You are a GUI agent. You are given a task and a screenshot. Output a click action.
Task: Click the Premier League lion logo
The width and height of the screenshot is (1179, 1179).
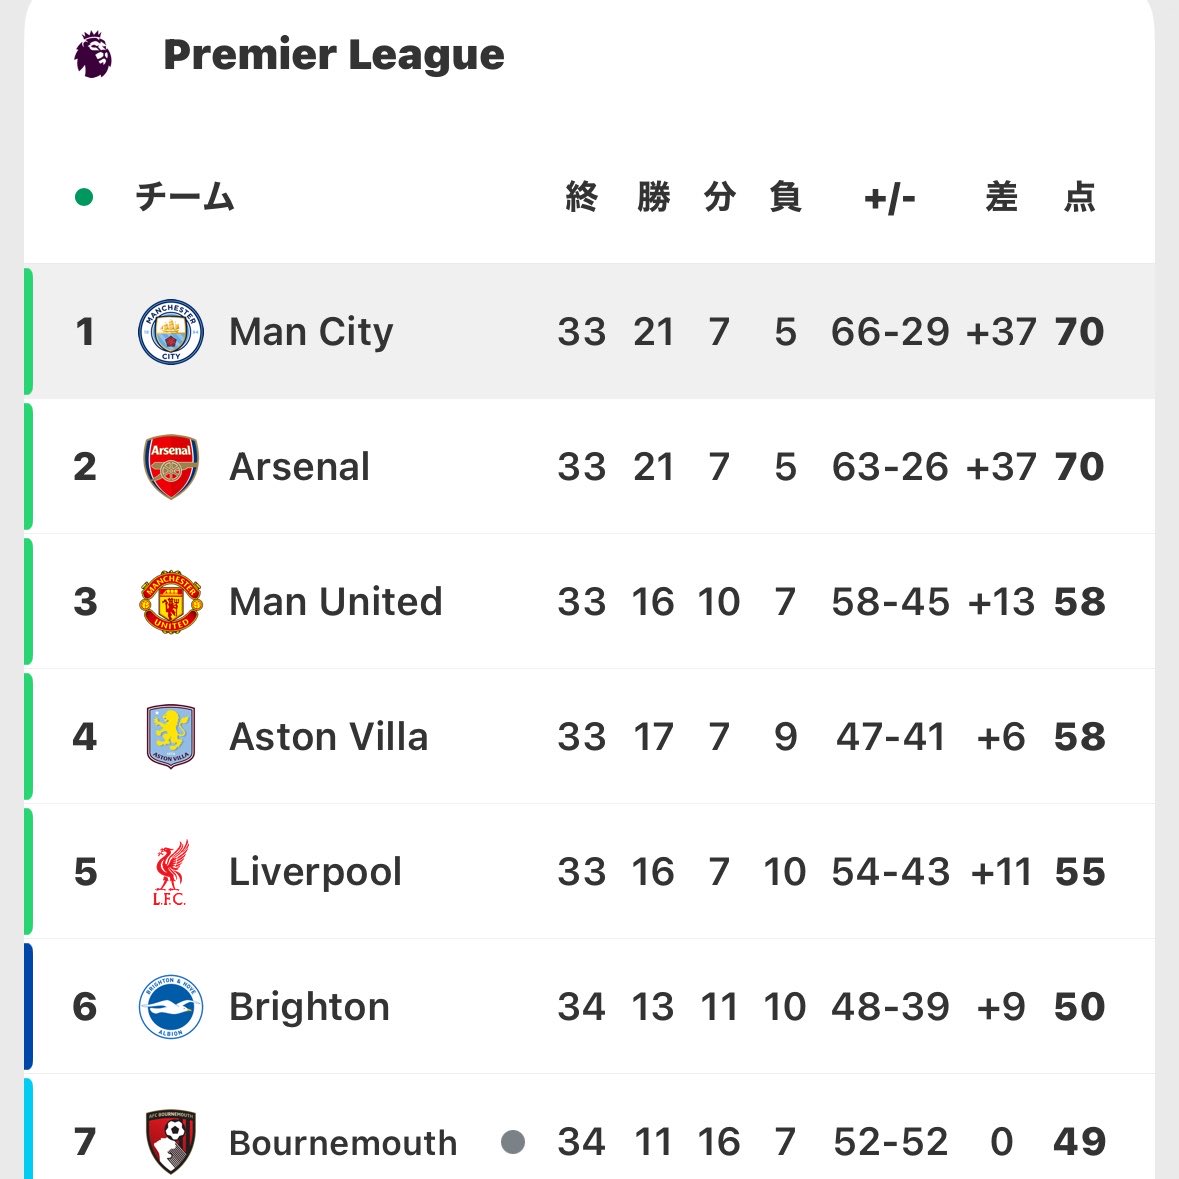coord(93,54)
